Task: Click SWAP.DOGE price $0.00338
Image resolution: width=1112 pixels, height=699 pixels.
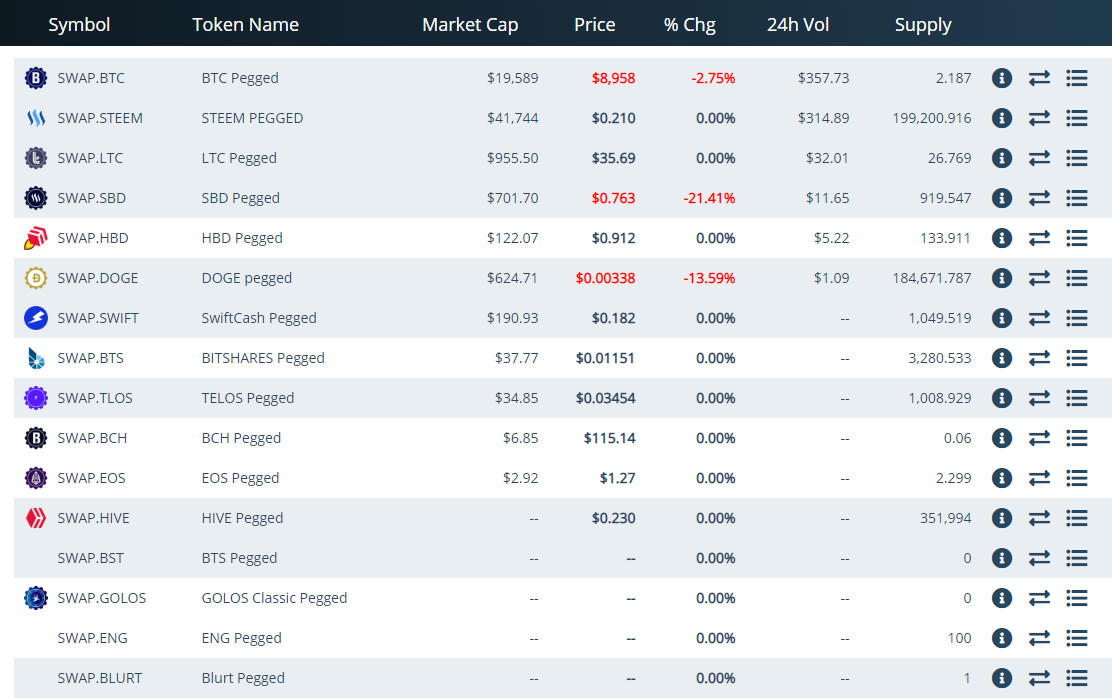Action: click(x=605, y=278)
